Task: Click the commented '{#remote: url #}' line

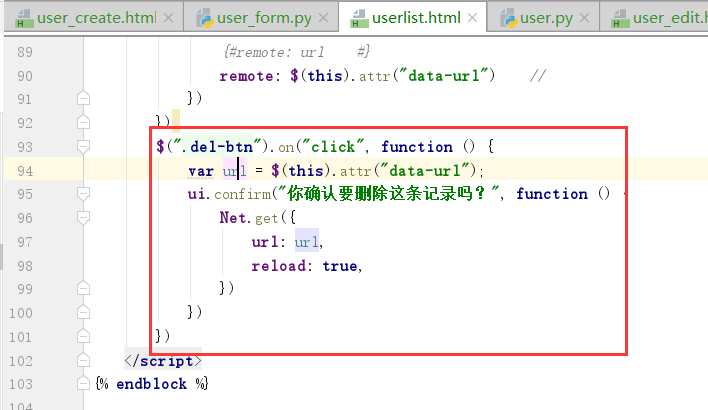Action: (x=297, y=52)
